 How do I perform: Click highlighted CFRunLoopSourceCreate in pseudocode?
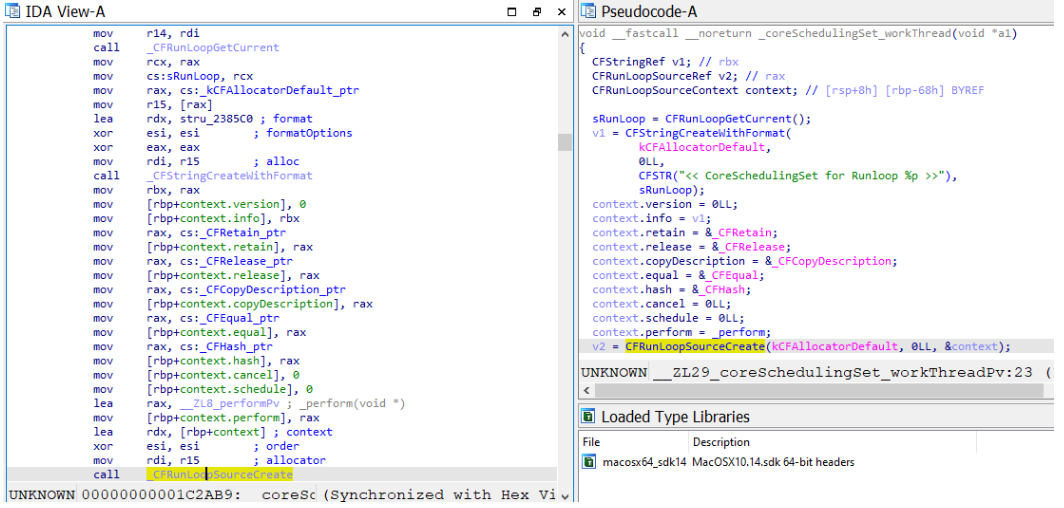pos(694,347)
